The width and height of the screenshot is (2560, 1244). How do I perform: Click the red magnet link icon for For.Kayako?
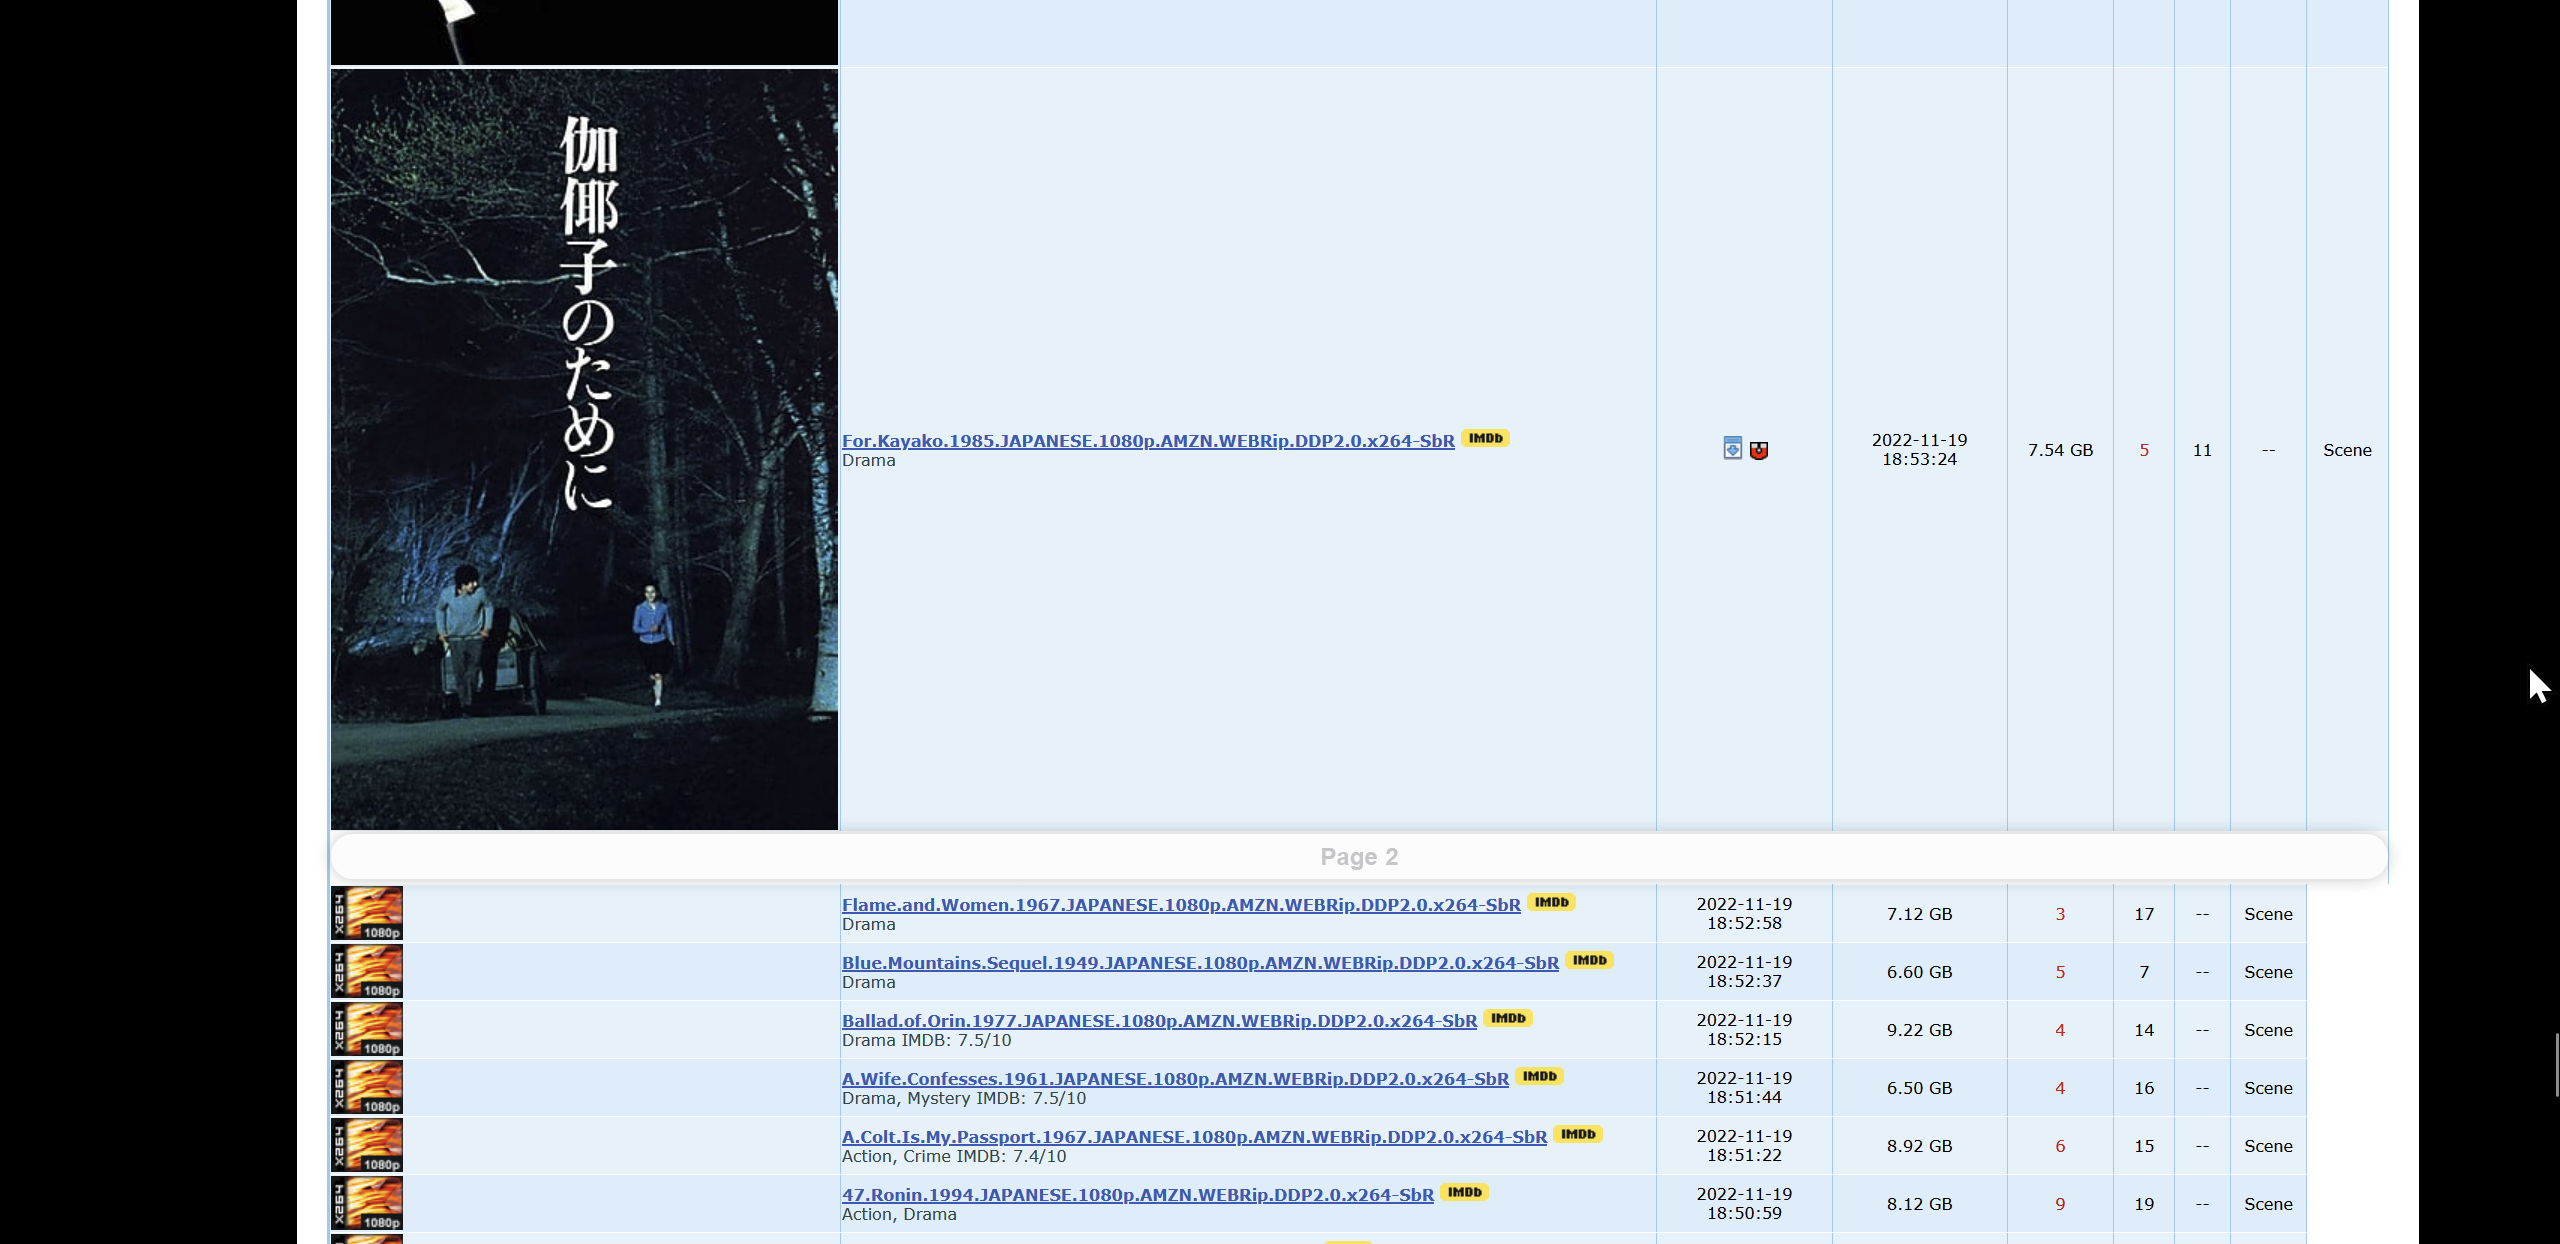[x=1759, y=449]
